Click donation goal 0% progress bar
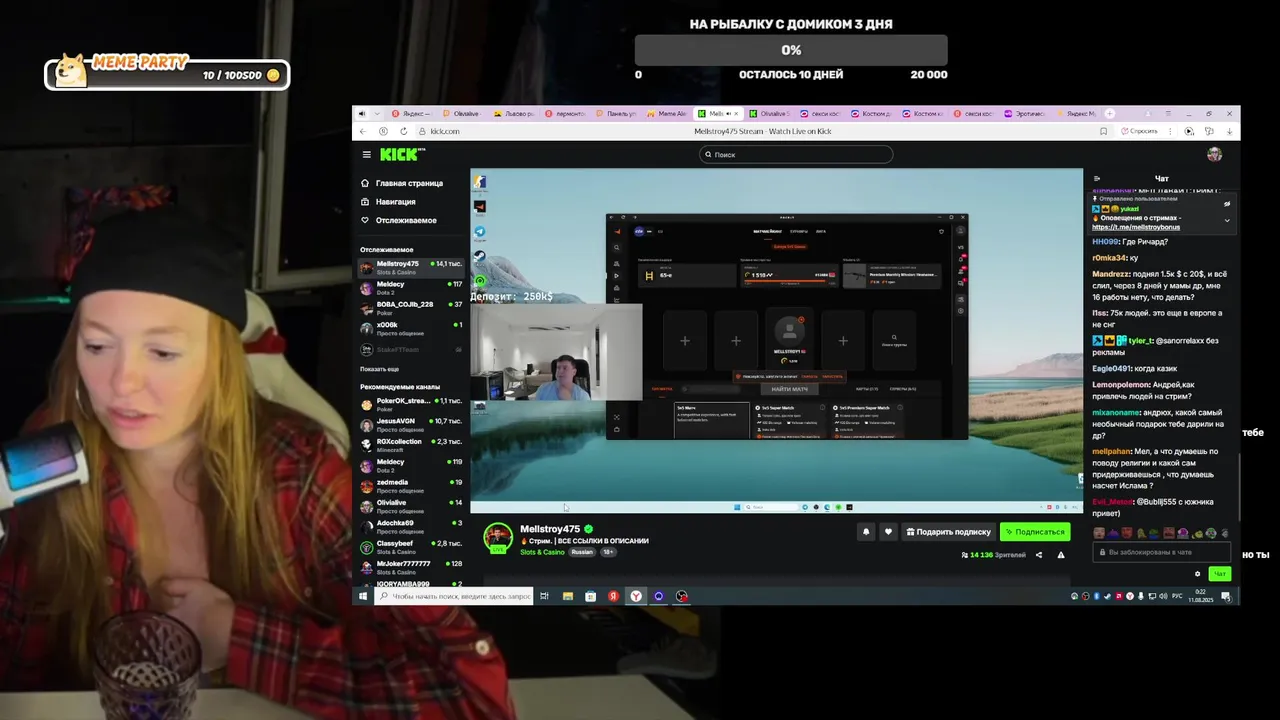Image resolution: width=1280 pixels, height=720 pixels. tap(791, 50)
